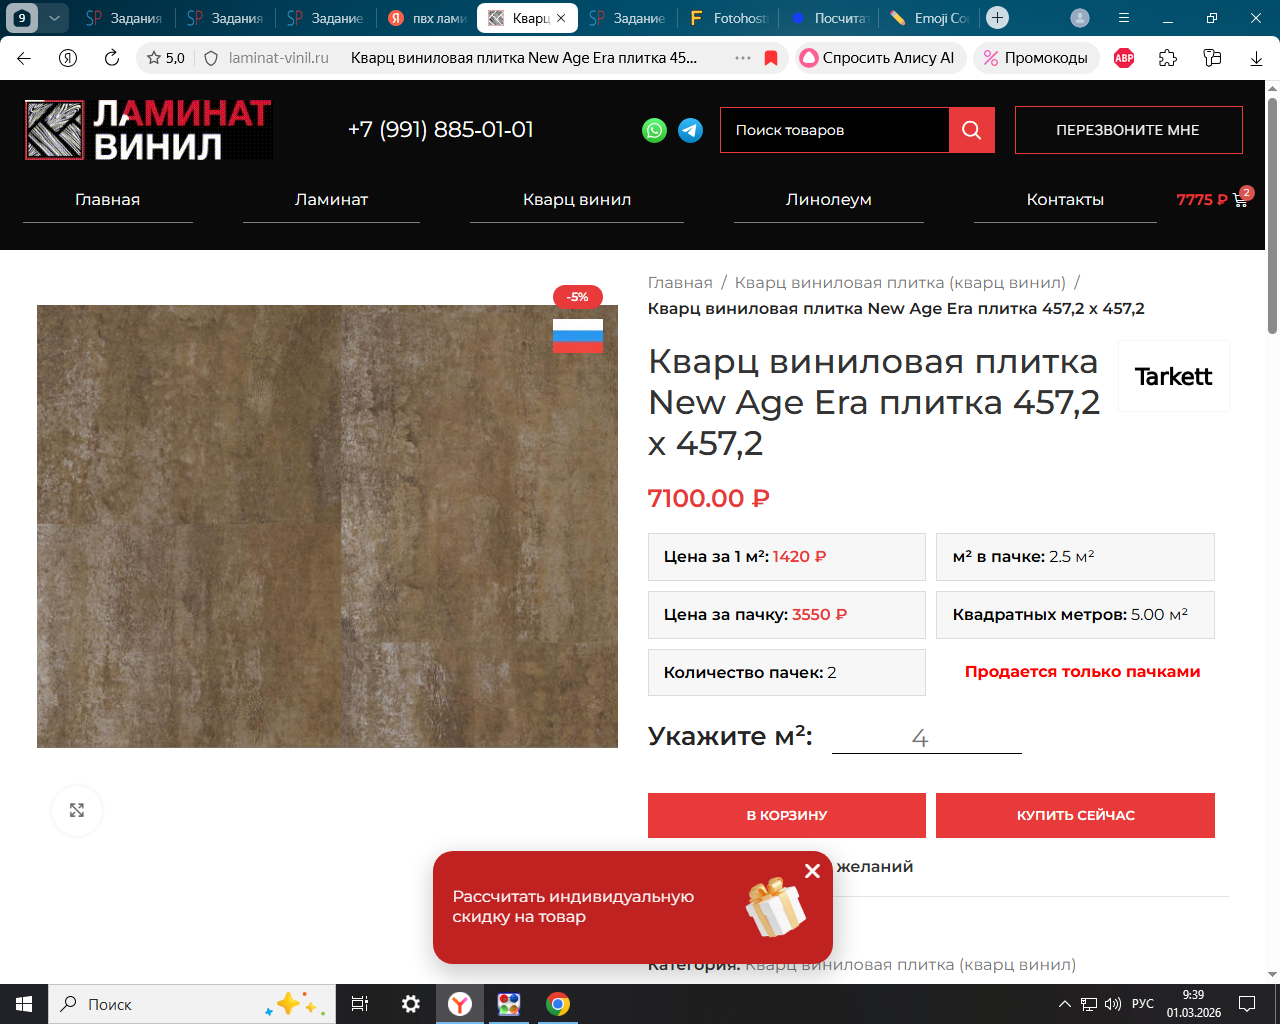The height and width of the screenshot is (1024, 1280).
Task: Select the 7100.00 ₽ product price
Action: (709, 498)
